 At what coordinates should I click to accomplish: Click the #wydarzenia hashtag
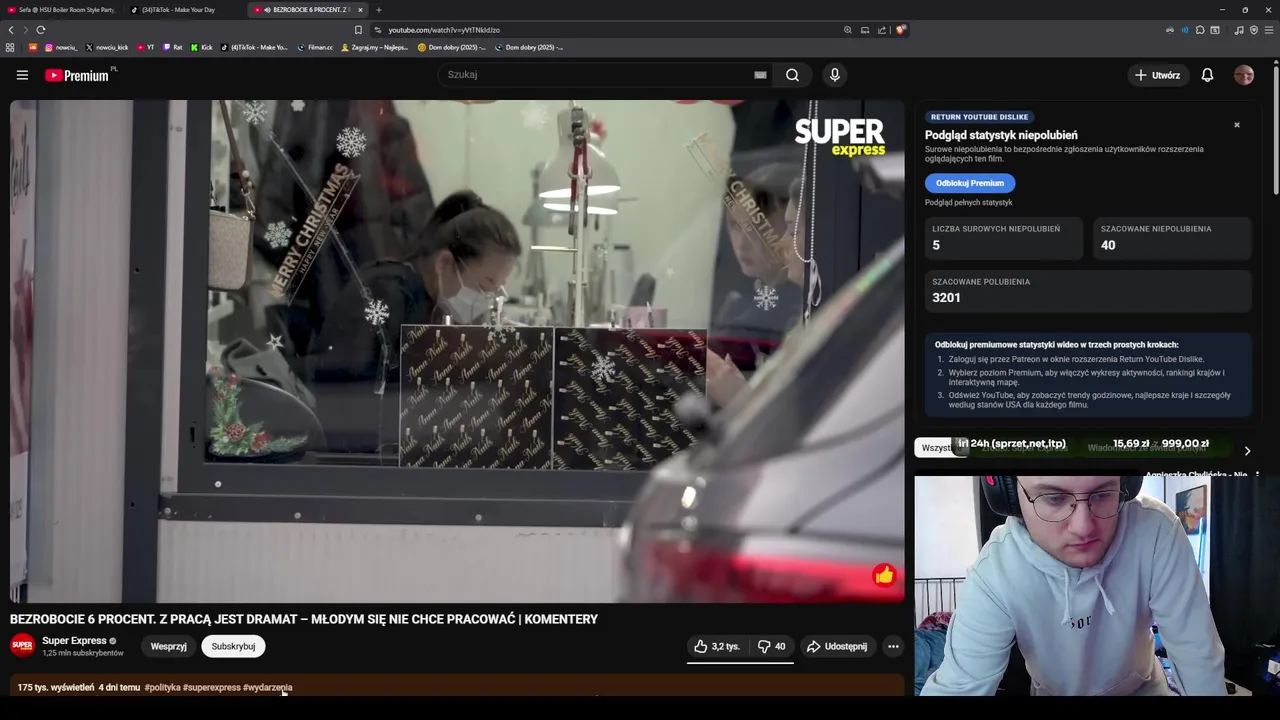coord(267,687)
